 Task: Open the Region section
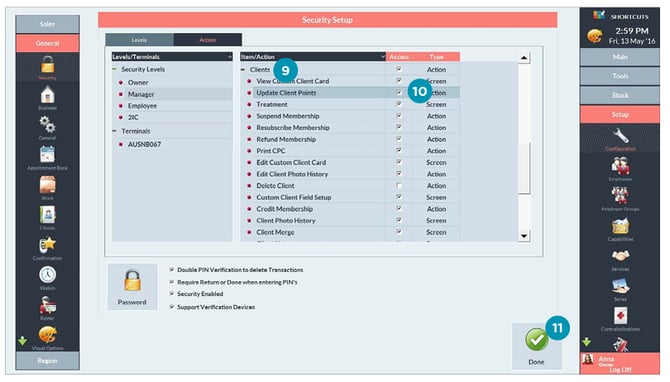[x=47, y=361]
